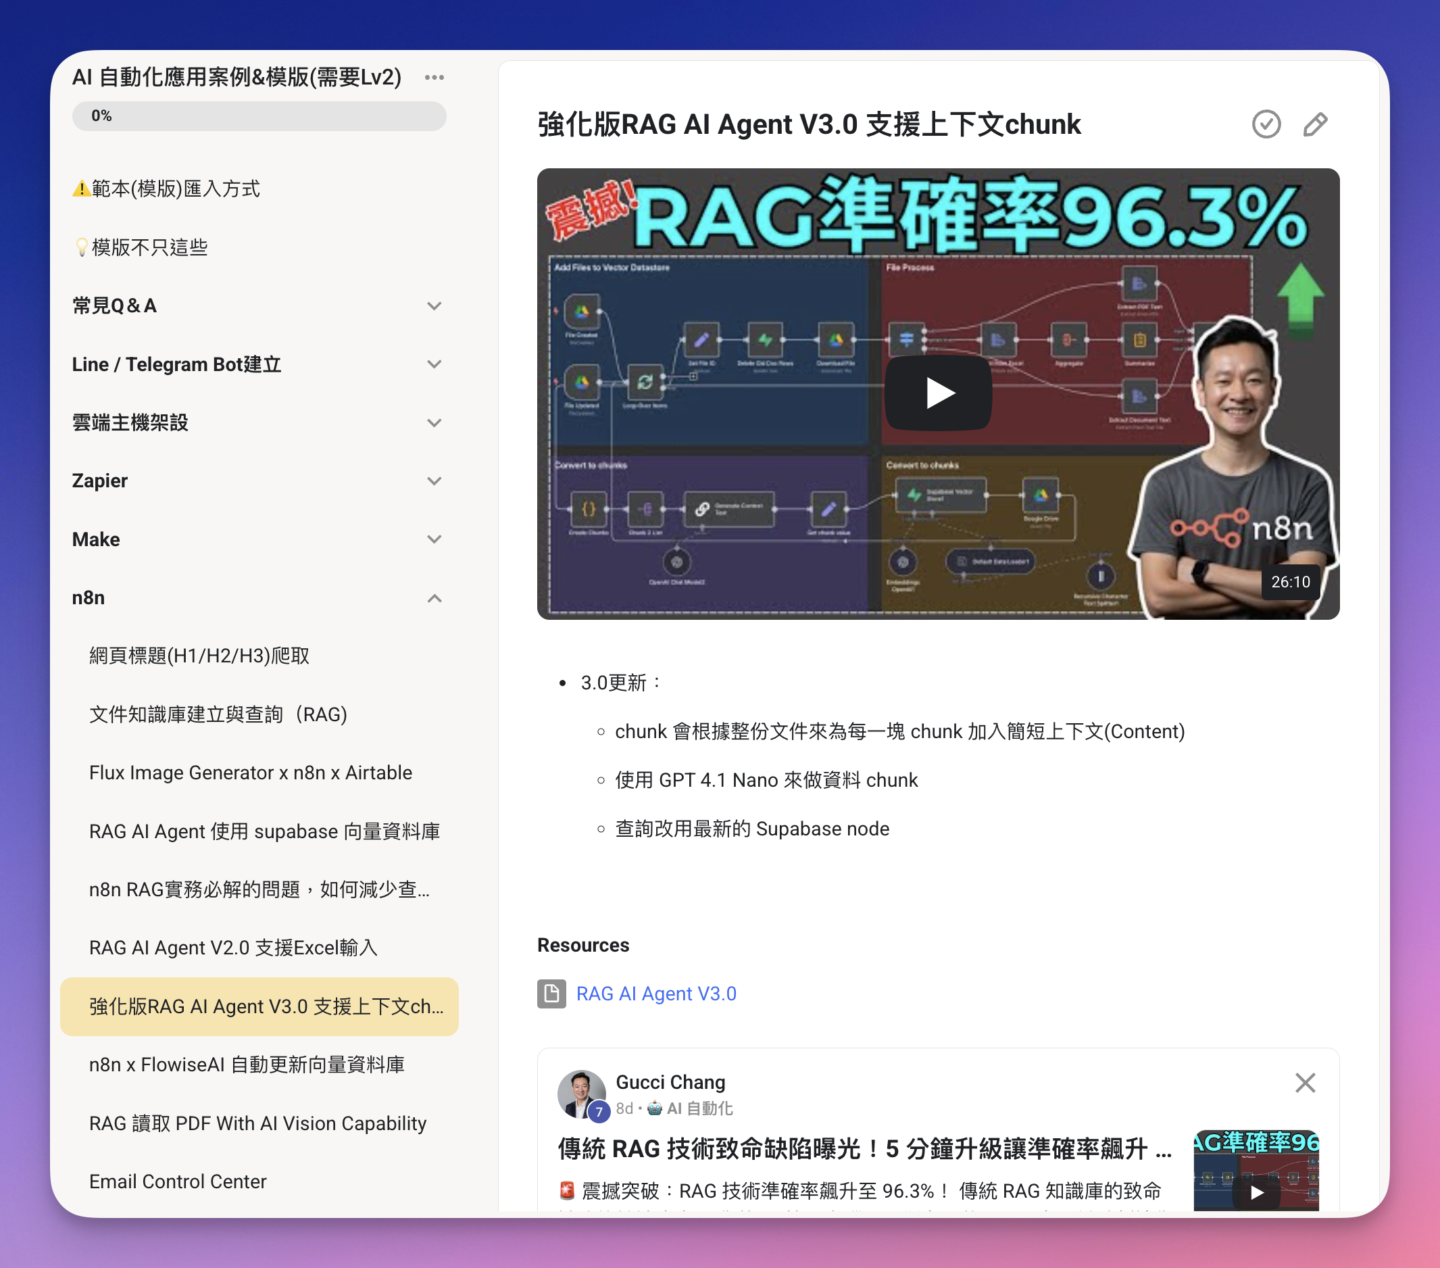Open RAG AI Agent 使用 supabase 向量資料庫

tap(264, 831)
